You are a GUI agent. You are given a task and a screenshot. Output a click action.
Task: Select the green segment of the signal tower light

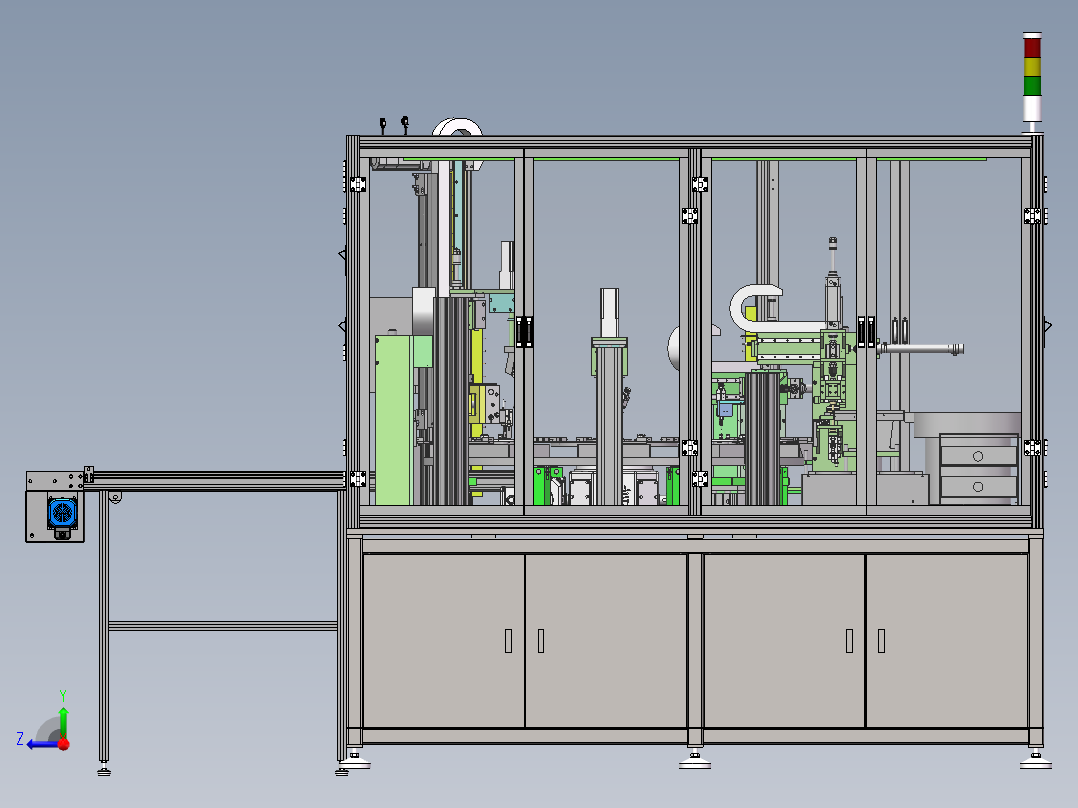pyautogui.click(x=1032, y=86)
